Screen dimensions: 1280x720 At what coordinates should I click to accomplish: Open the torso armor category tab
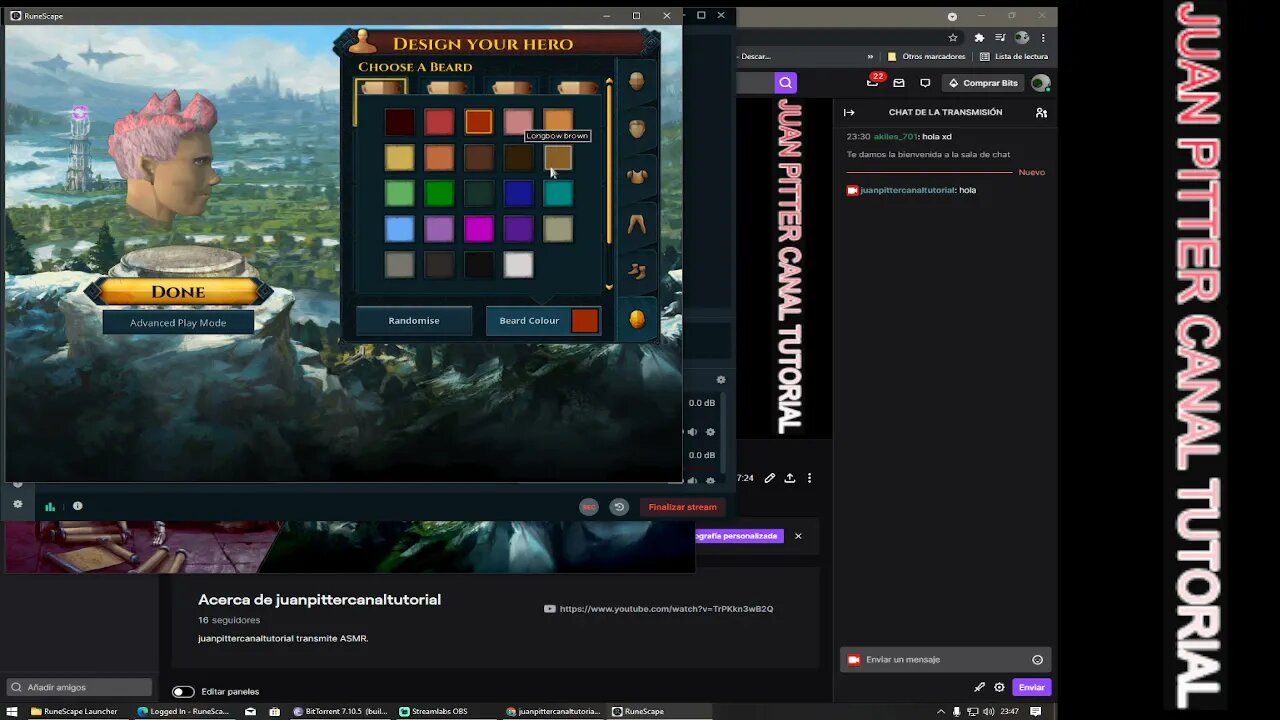[637, 176]
